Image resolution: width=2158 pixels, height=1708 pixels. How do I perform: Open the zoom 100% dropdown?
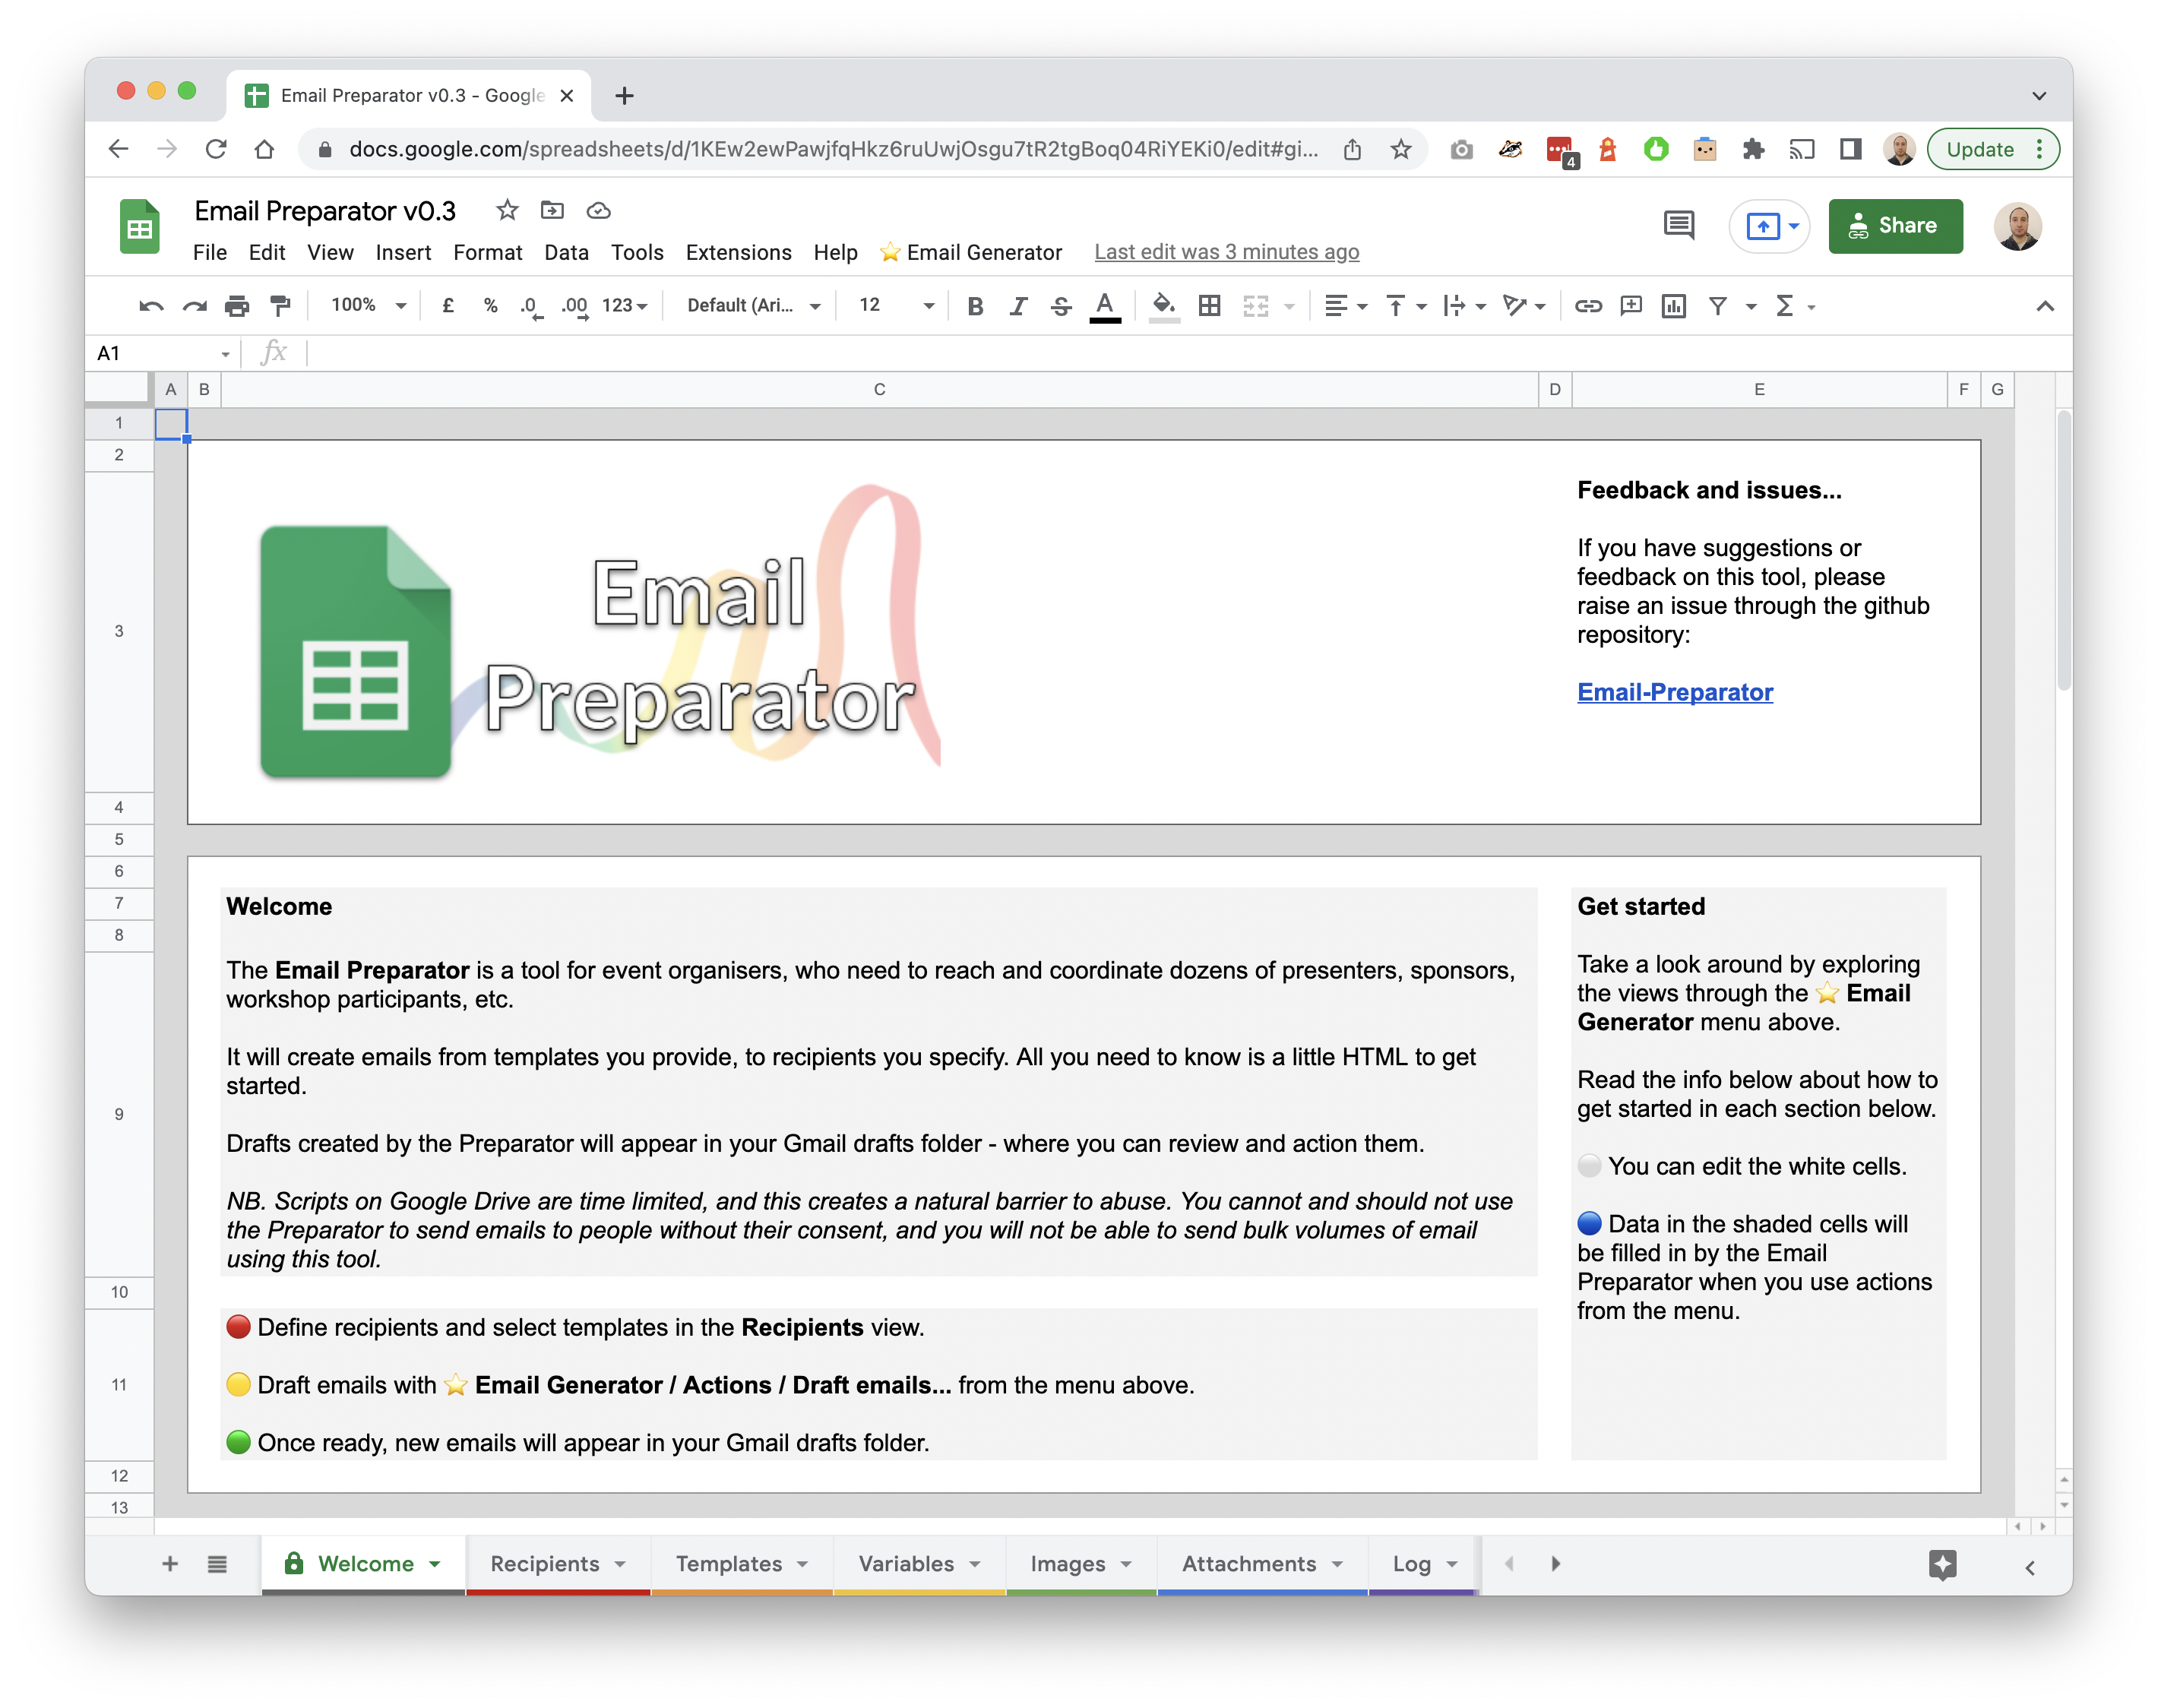coord(368,306)
